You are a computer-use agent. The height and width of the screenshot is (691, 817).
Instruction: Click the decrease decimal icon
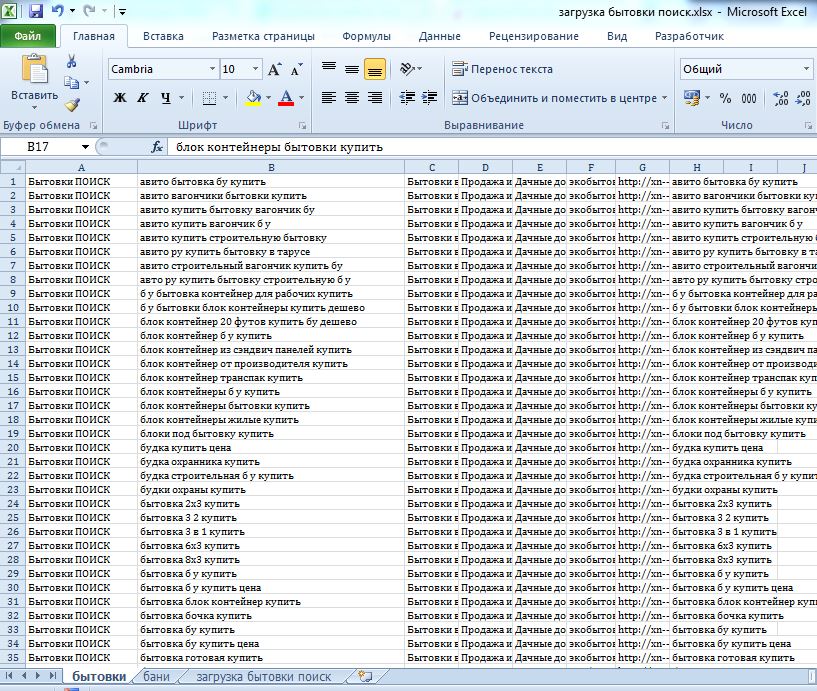point(802,98)
